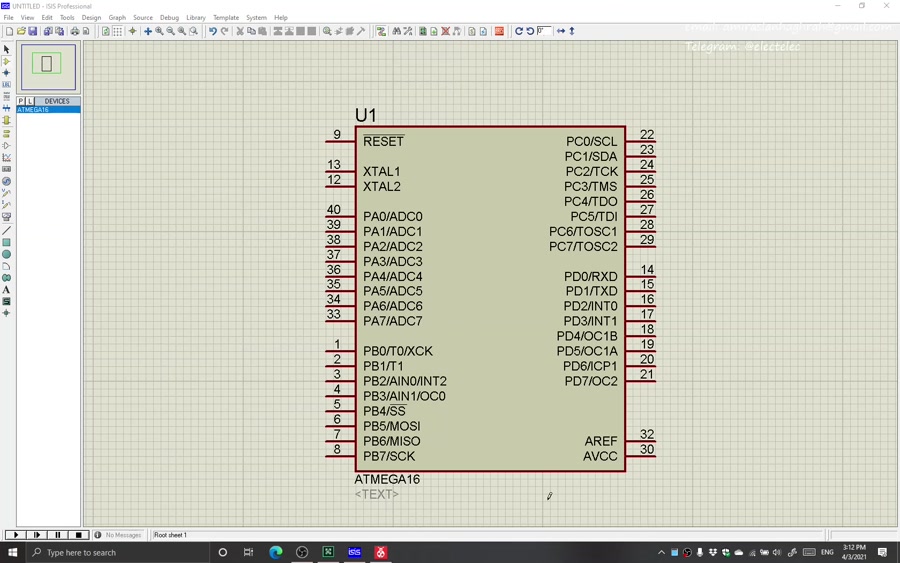Click the rotation angle input field
The height and width of the screenshot is (563, 900).
544,31
